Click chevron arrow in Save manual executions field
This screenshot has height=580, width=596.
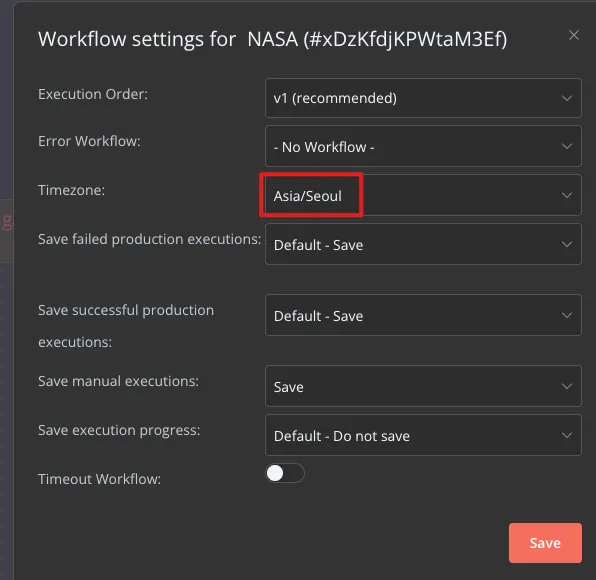[567, 387]
